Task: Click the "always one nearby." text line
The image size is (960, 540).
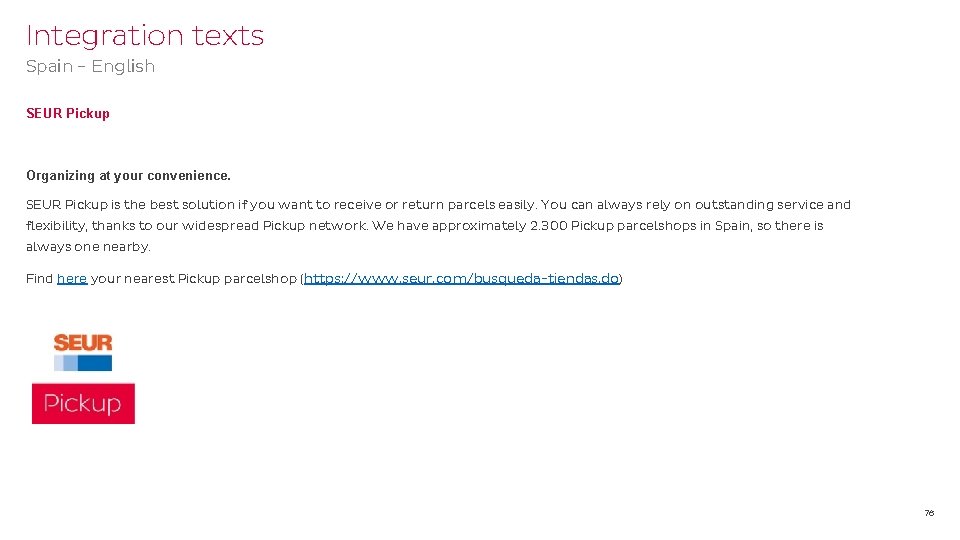Action: (x=88, y=247)
